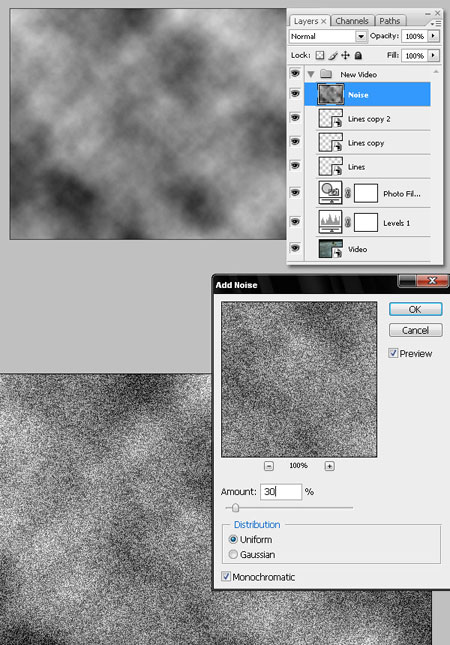Select Gaussian distribution

pyautogui.click(x=233, y=554)
